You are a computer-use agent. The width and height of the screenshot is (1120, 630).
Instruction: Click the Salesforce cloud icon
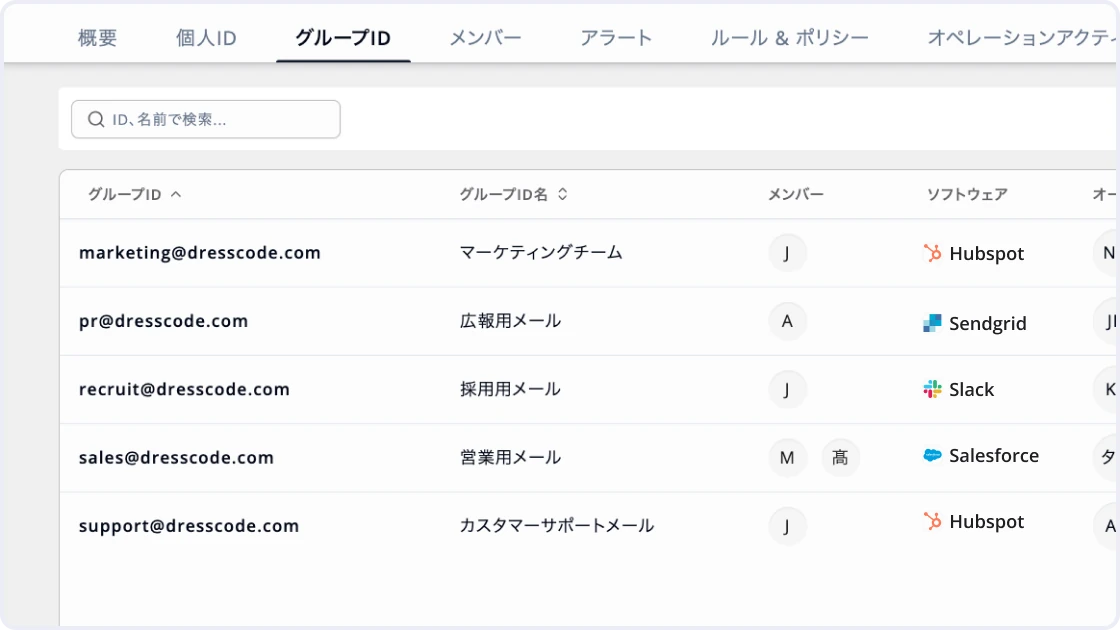coord(932,455)
